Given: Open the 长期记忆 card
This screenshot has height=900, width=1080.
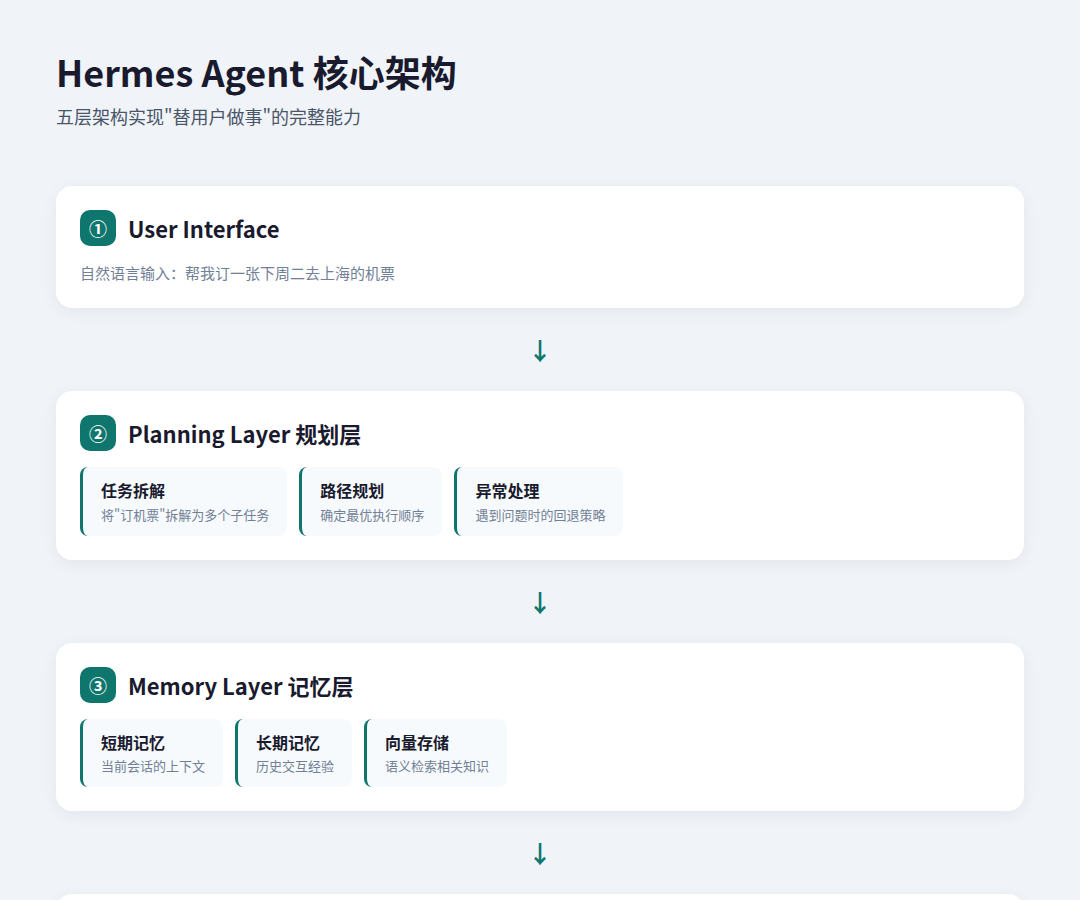Looking at the screenshot, I should [x=294, y=754].
